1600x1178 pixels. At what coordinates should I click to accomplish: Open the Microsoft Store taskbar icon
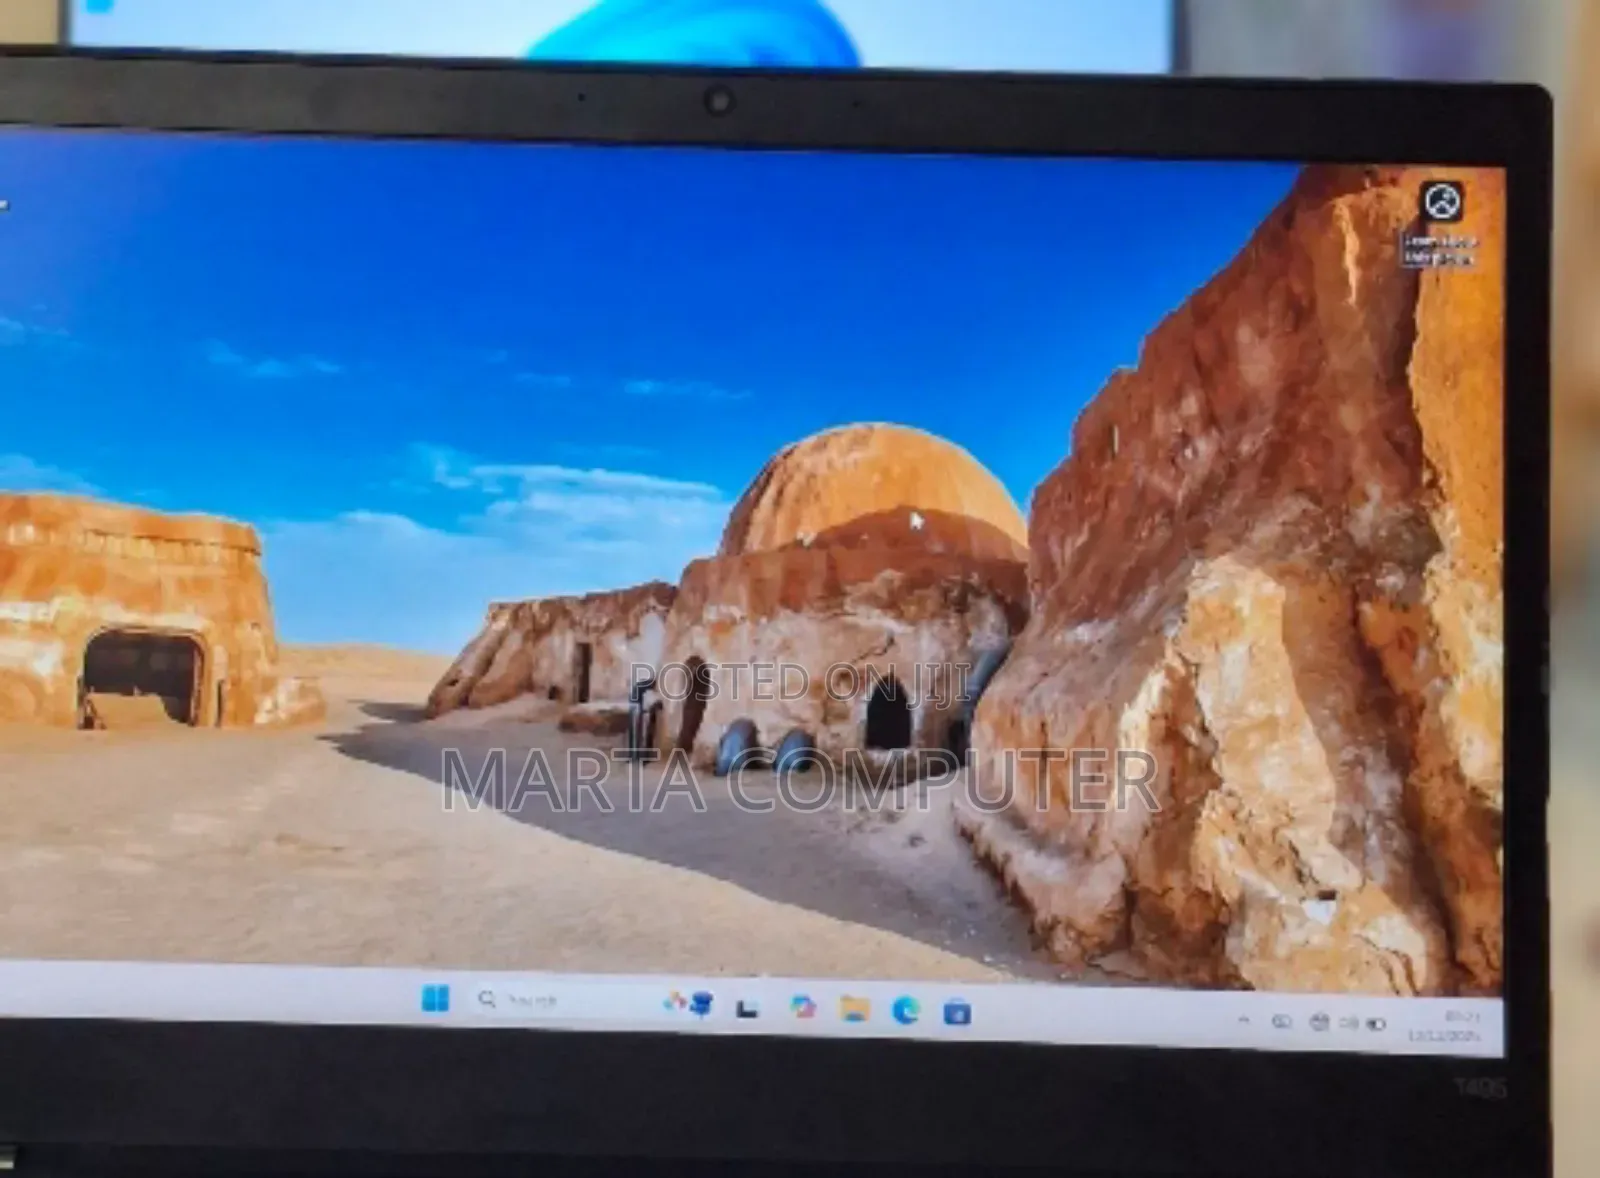tap(957, 1013)
